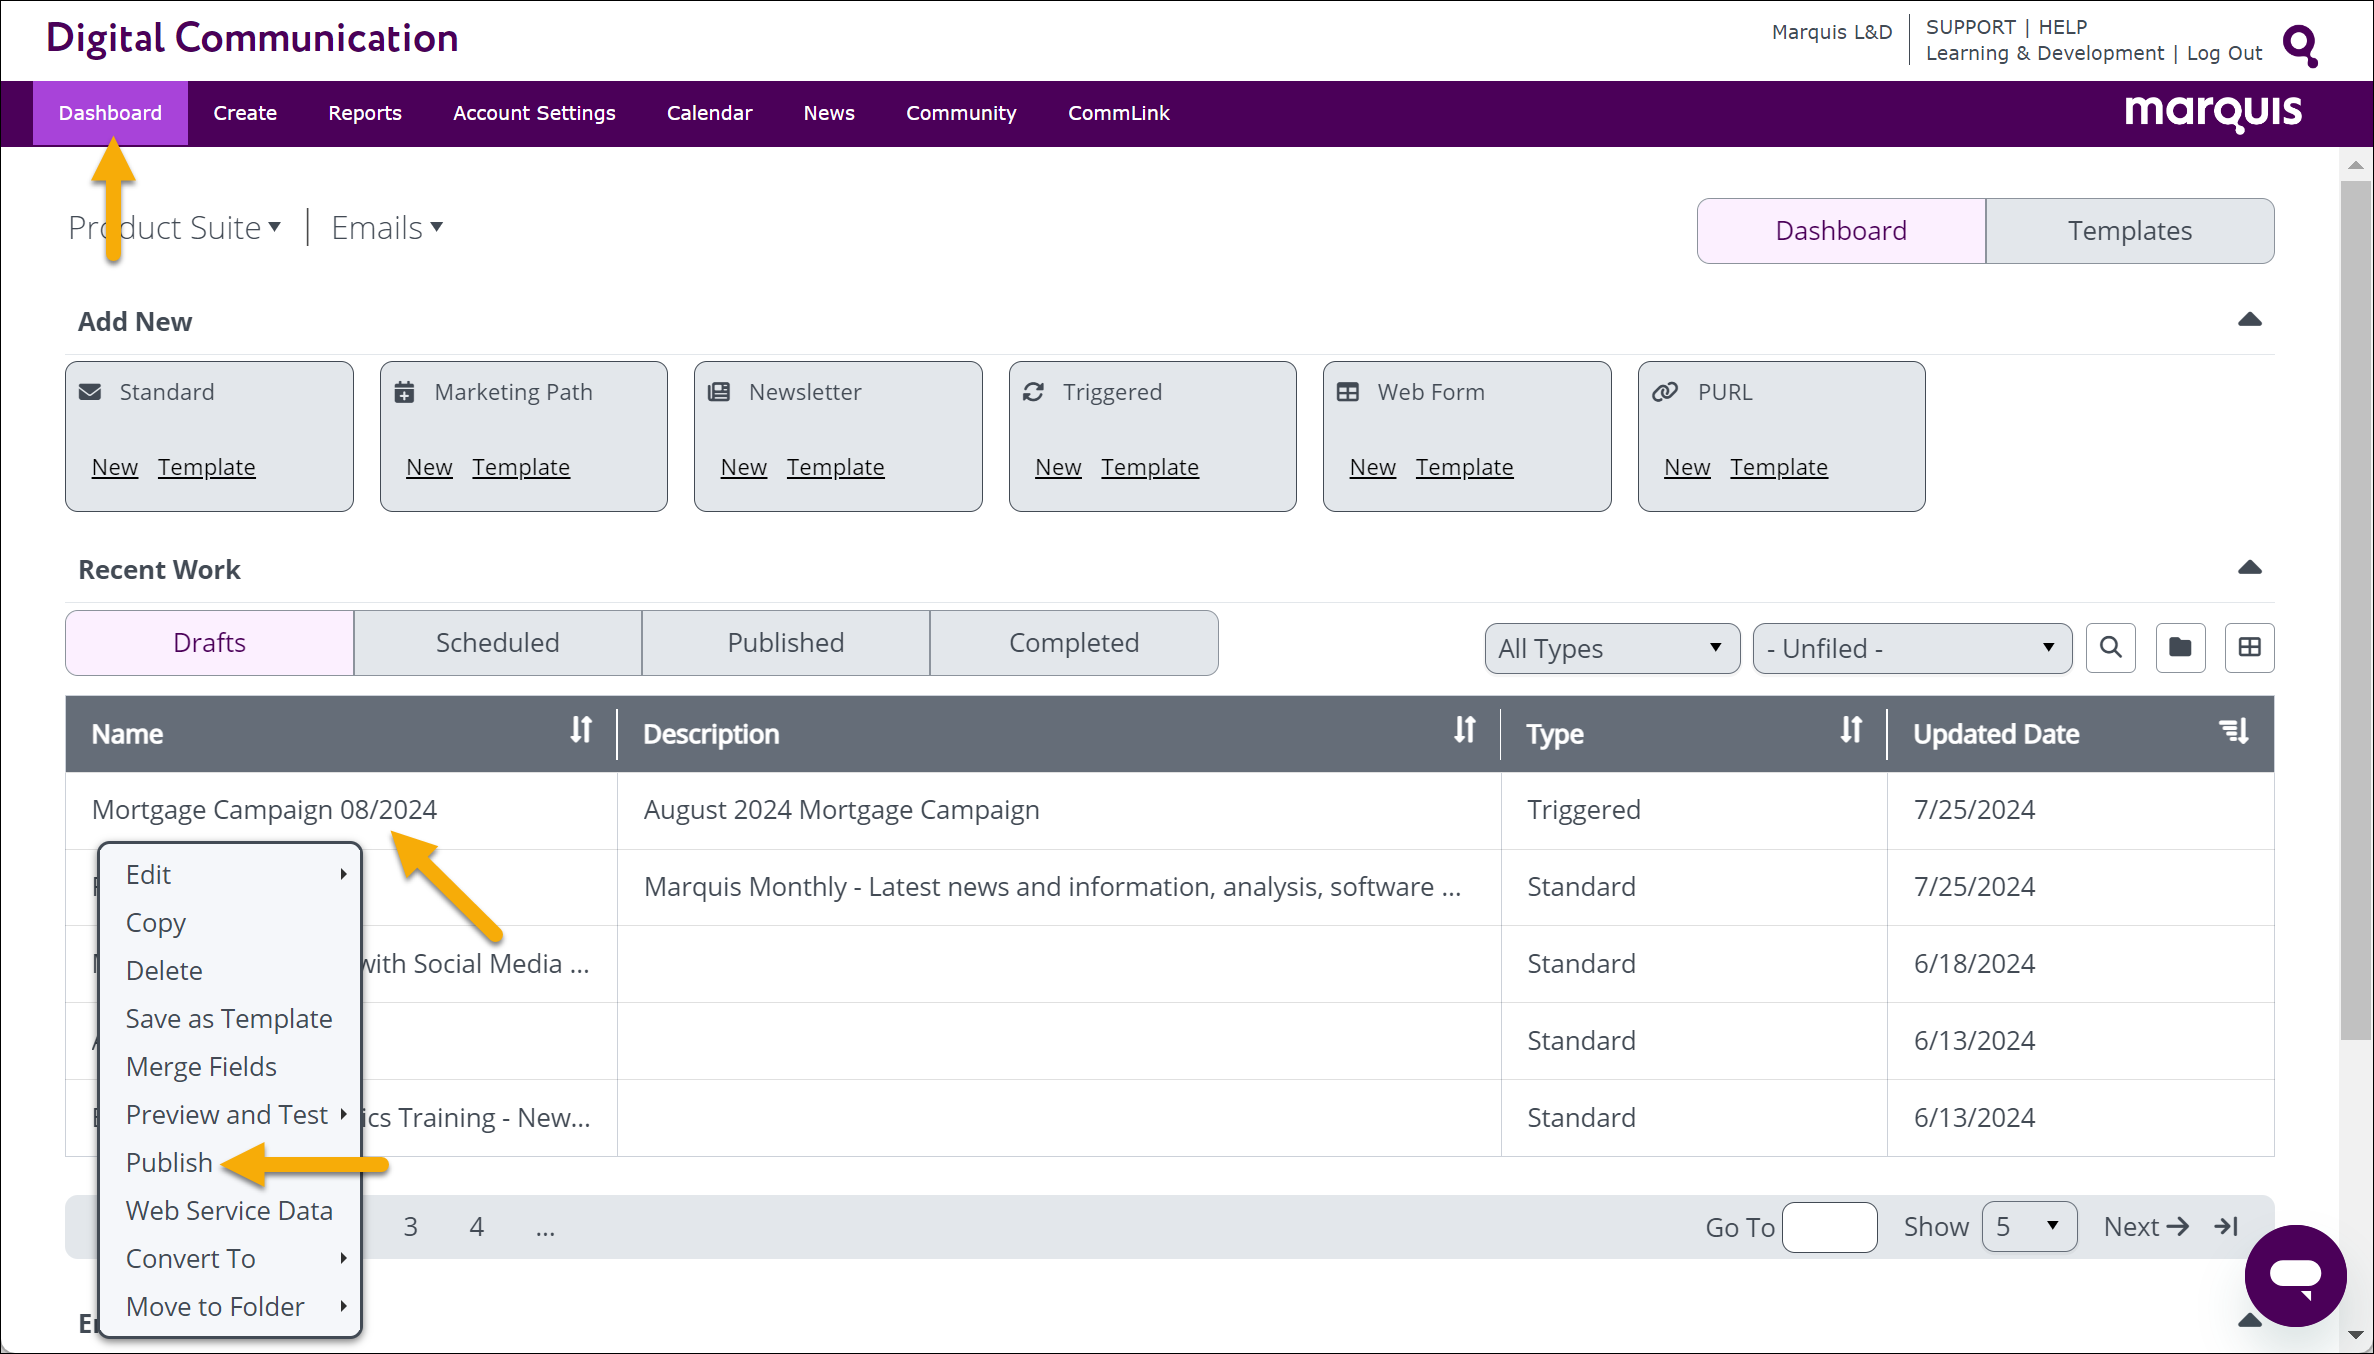Expand the Convert To submenu
The width and height of the screenshot is (2374, 1354).
230,1259
